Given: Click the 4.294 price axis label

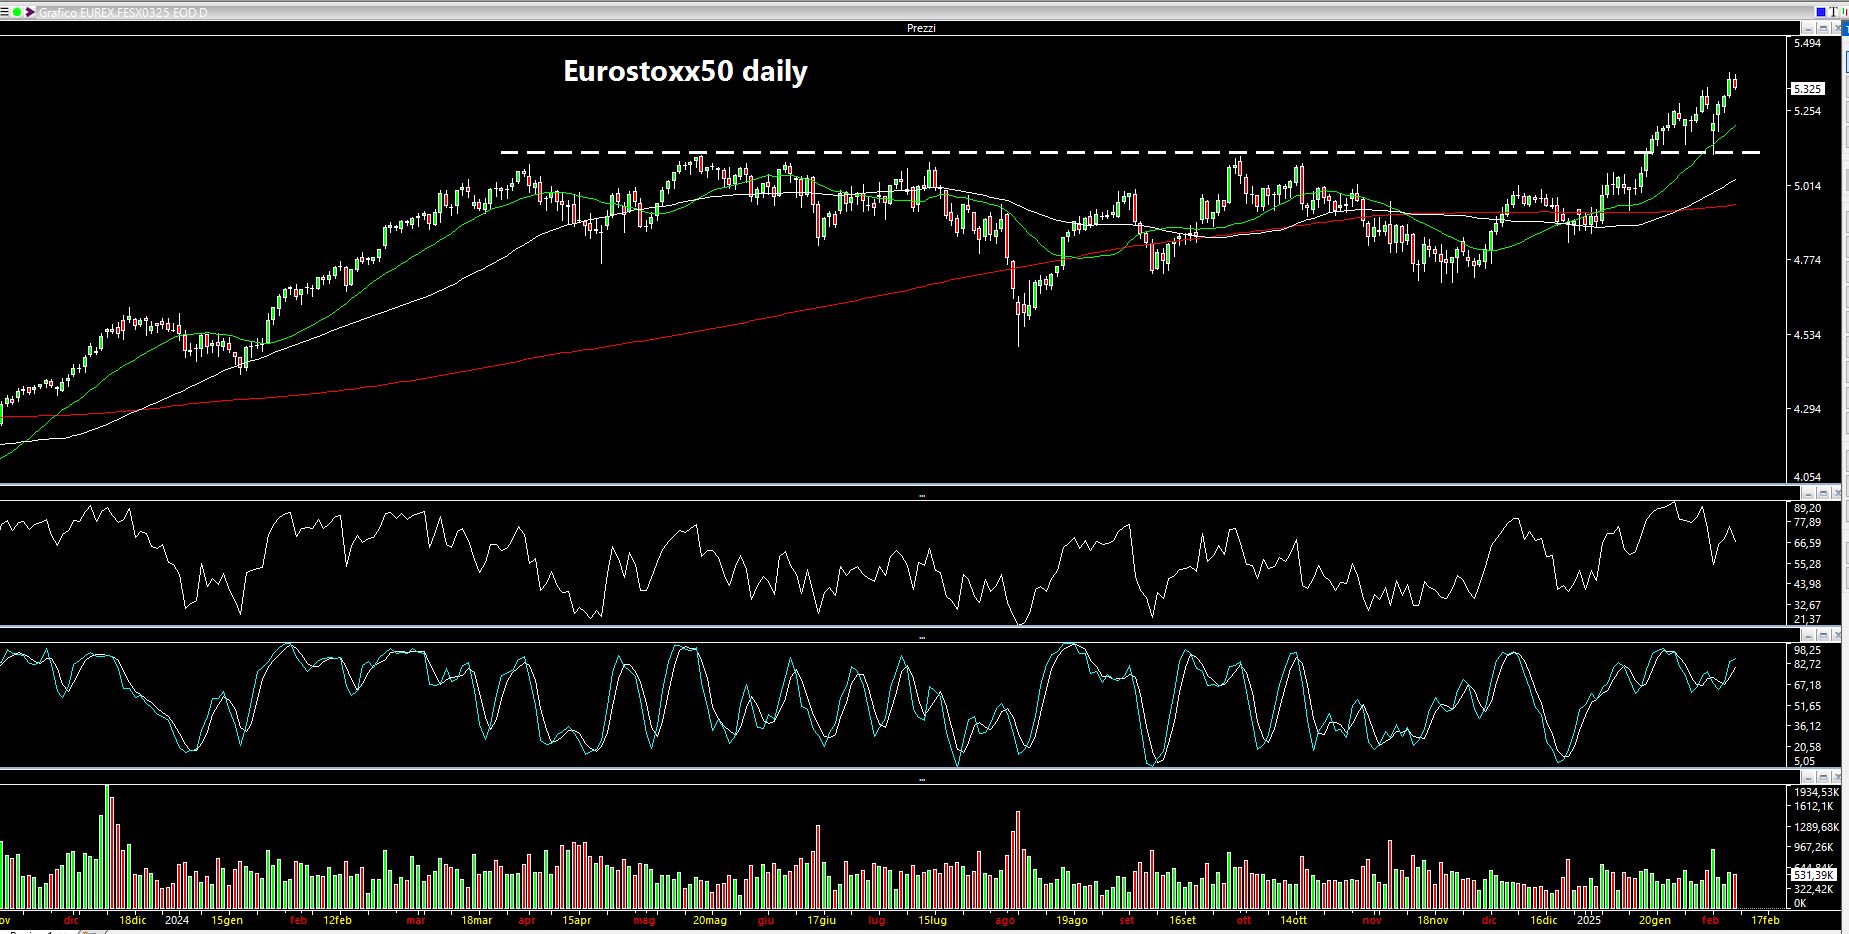Looking at the screenshot, I should (x=1807, y=409).
